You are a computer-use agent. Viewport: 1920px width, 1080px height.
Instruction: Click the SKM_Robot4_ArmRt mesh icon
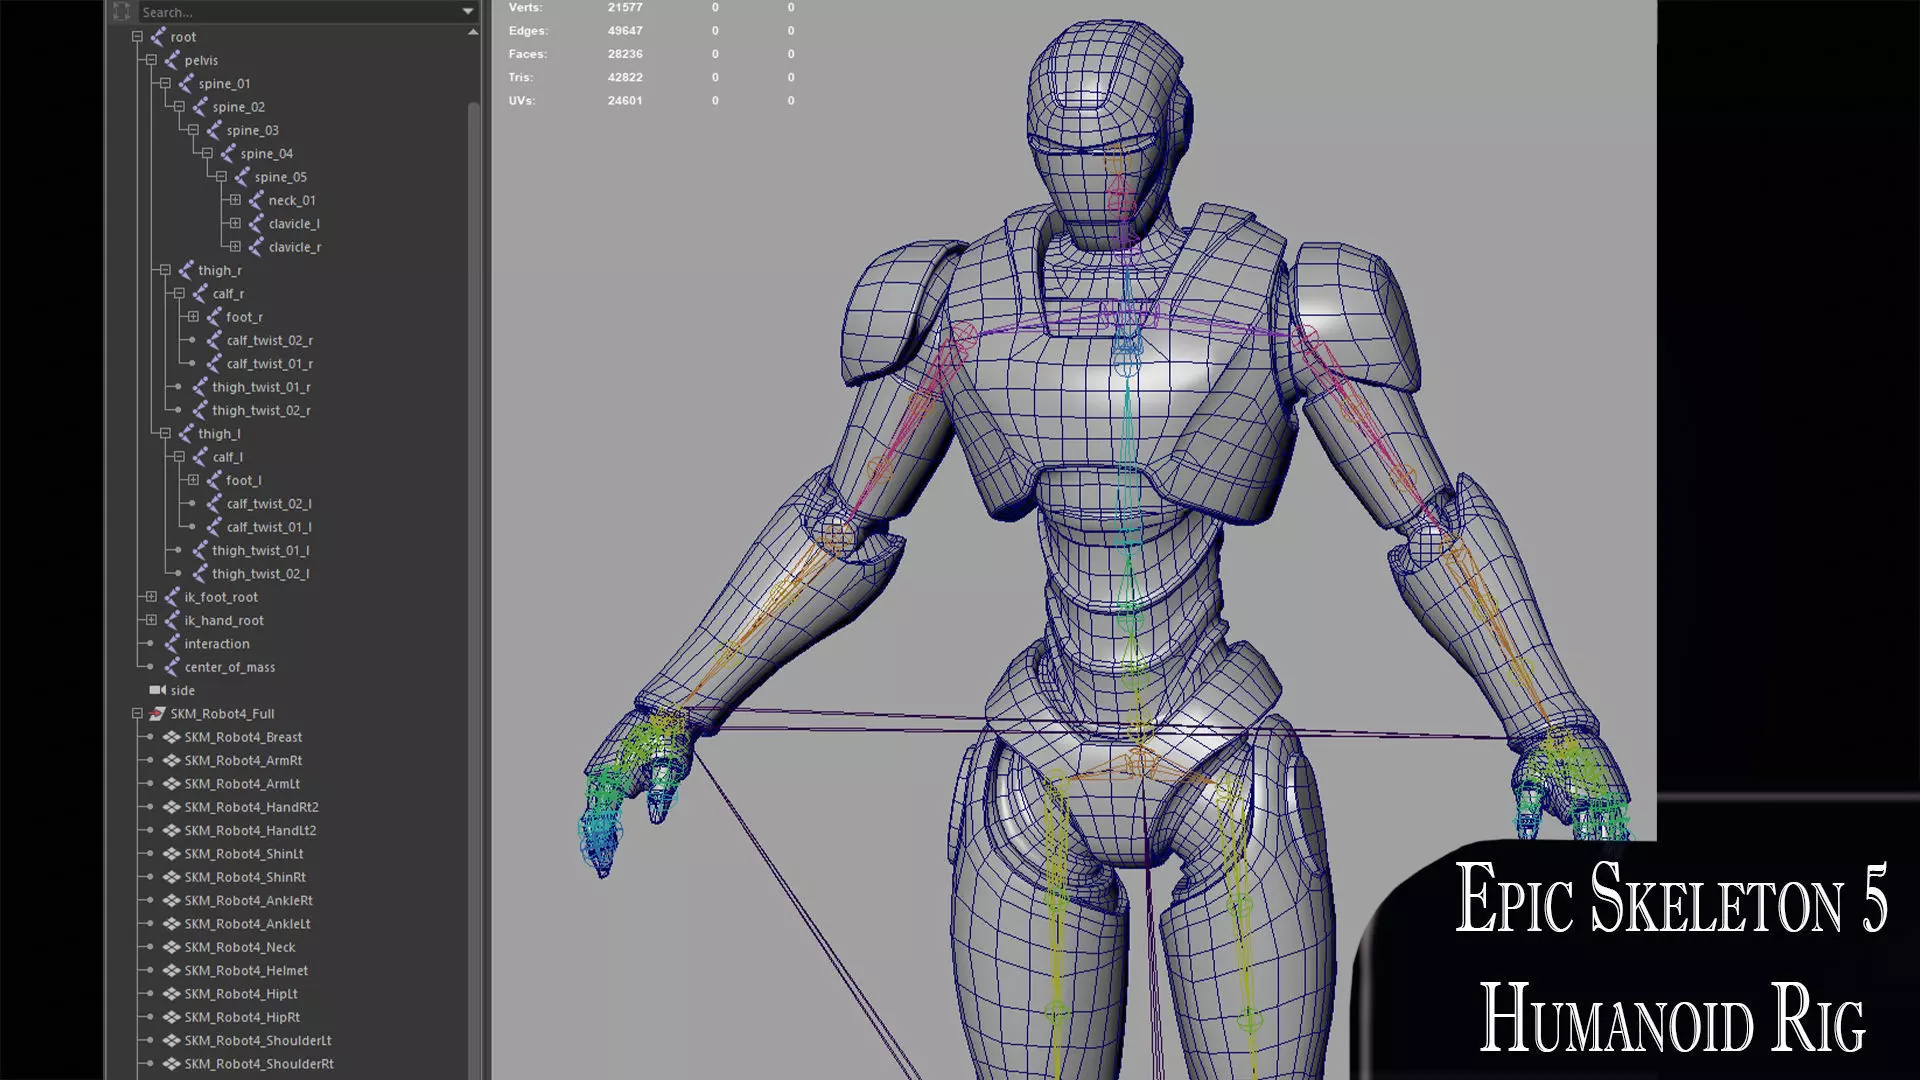(x=171, y=760)
